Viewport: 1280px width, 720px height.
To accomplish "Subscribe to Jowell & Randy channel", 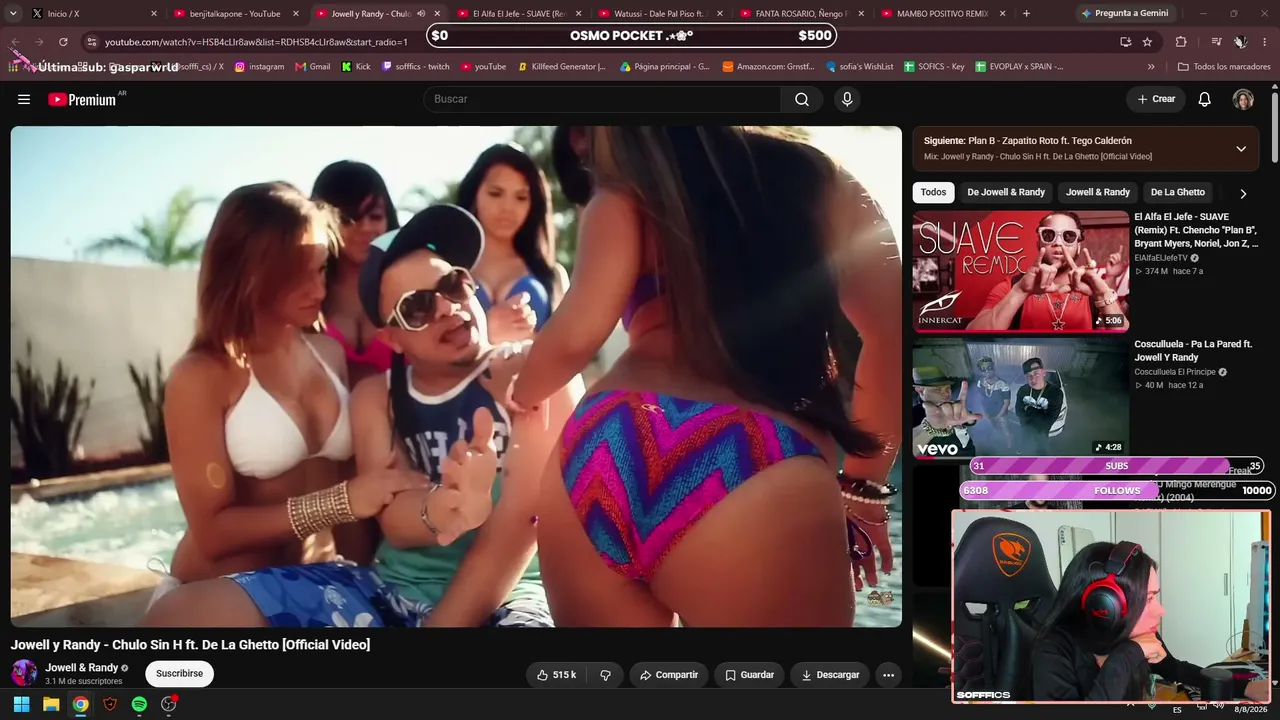I will click(x=179, y=674).
